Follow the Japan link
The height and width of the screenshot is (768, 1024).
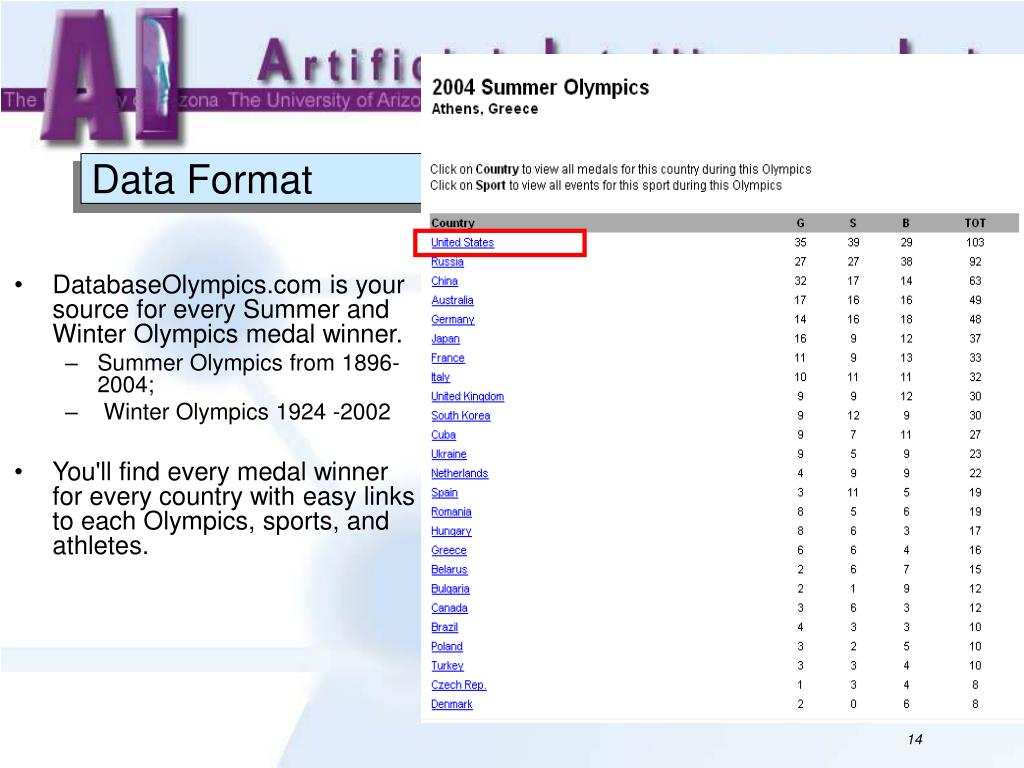click(445, 339)
